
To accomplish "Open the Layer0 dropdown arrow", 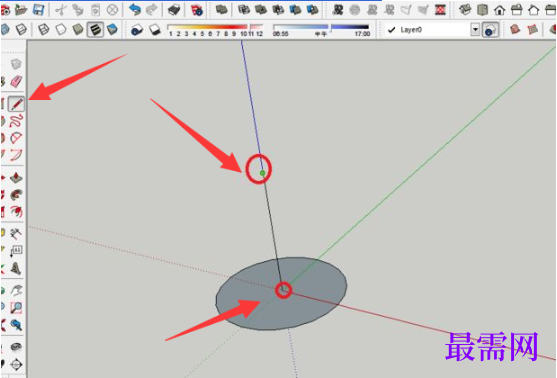I will point(475,29).
